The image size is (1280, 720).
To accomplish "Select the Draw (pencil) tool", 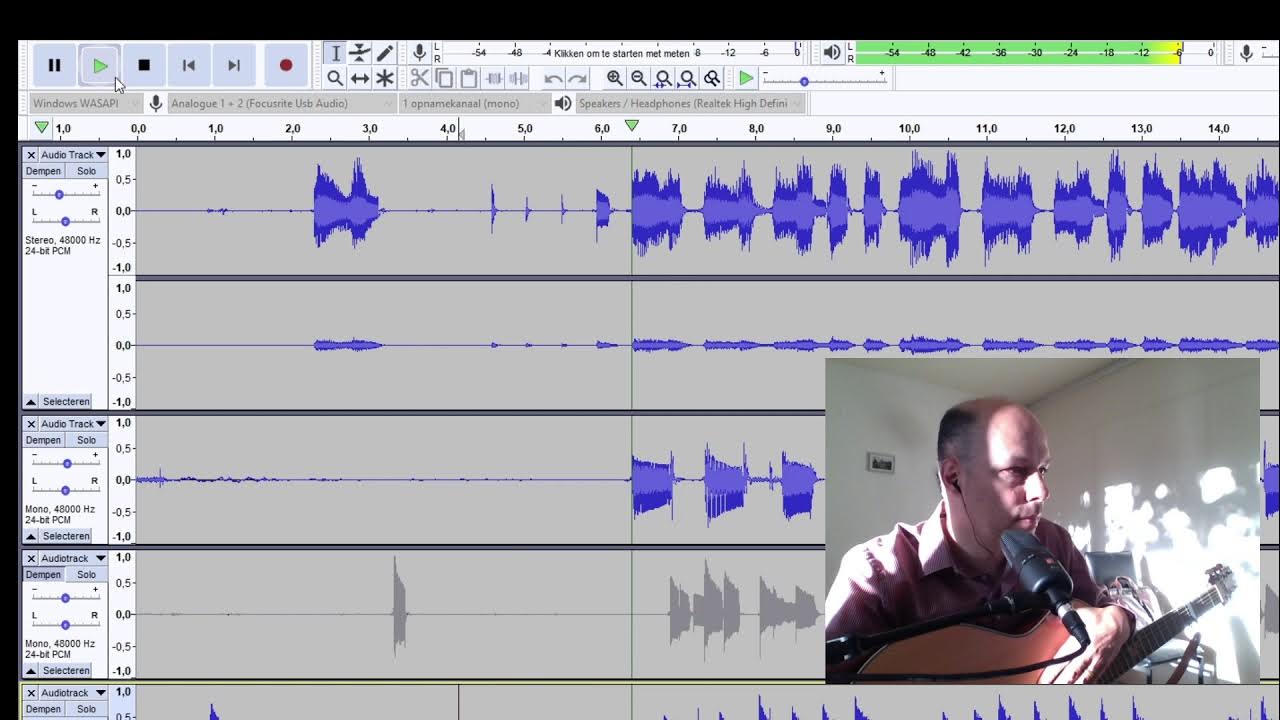I will [x=385, y=53].
